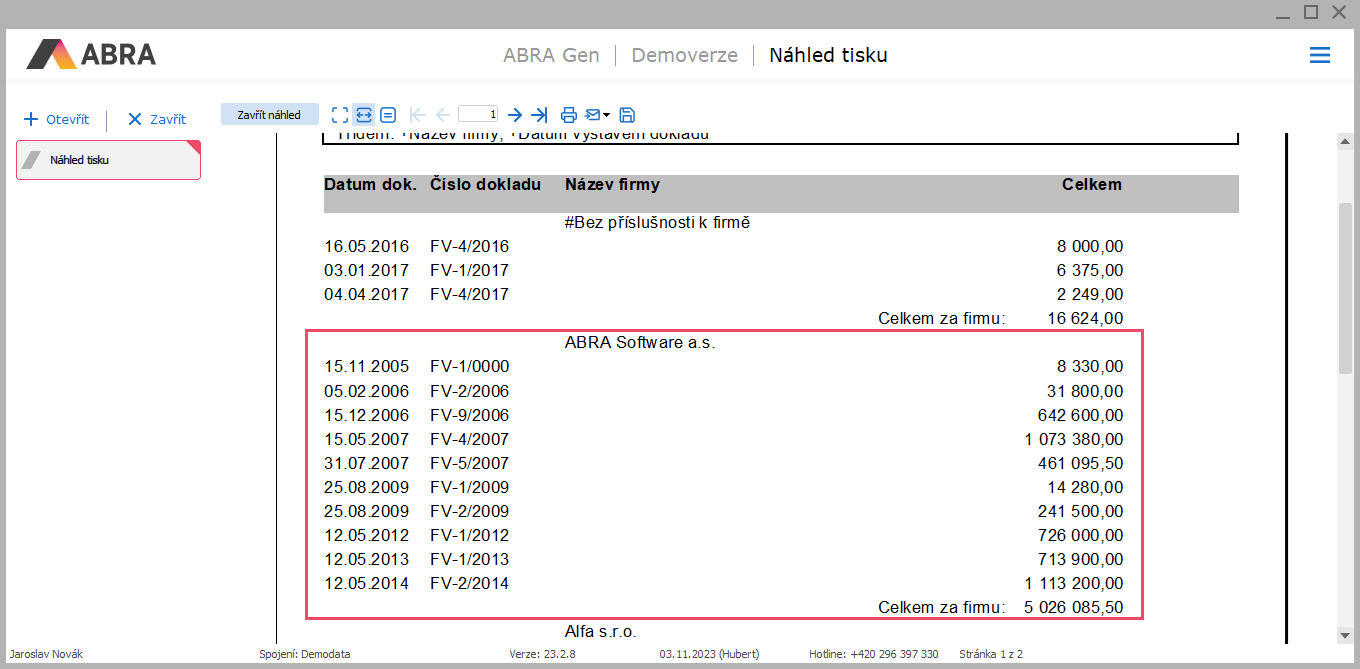Click the vertical scrollbar thumb
The width and height of the screenshot is (1360, 669).
click(x=1345, y=288)
